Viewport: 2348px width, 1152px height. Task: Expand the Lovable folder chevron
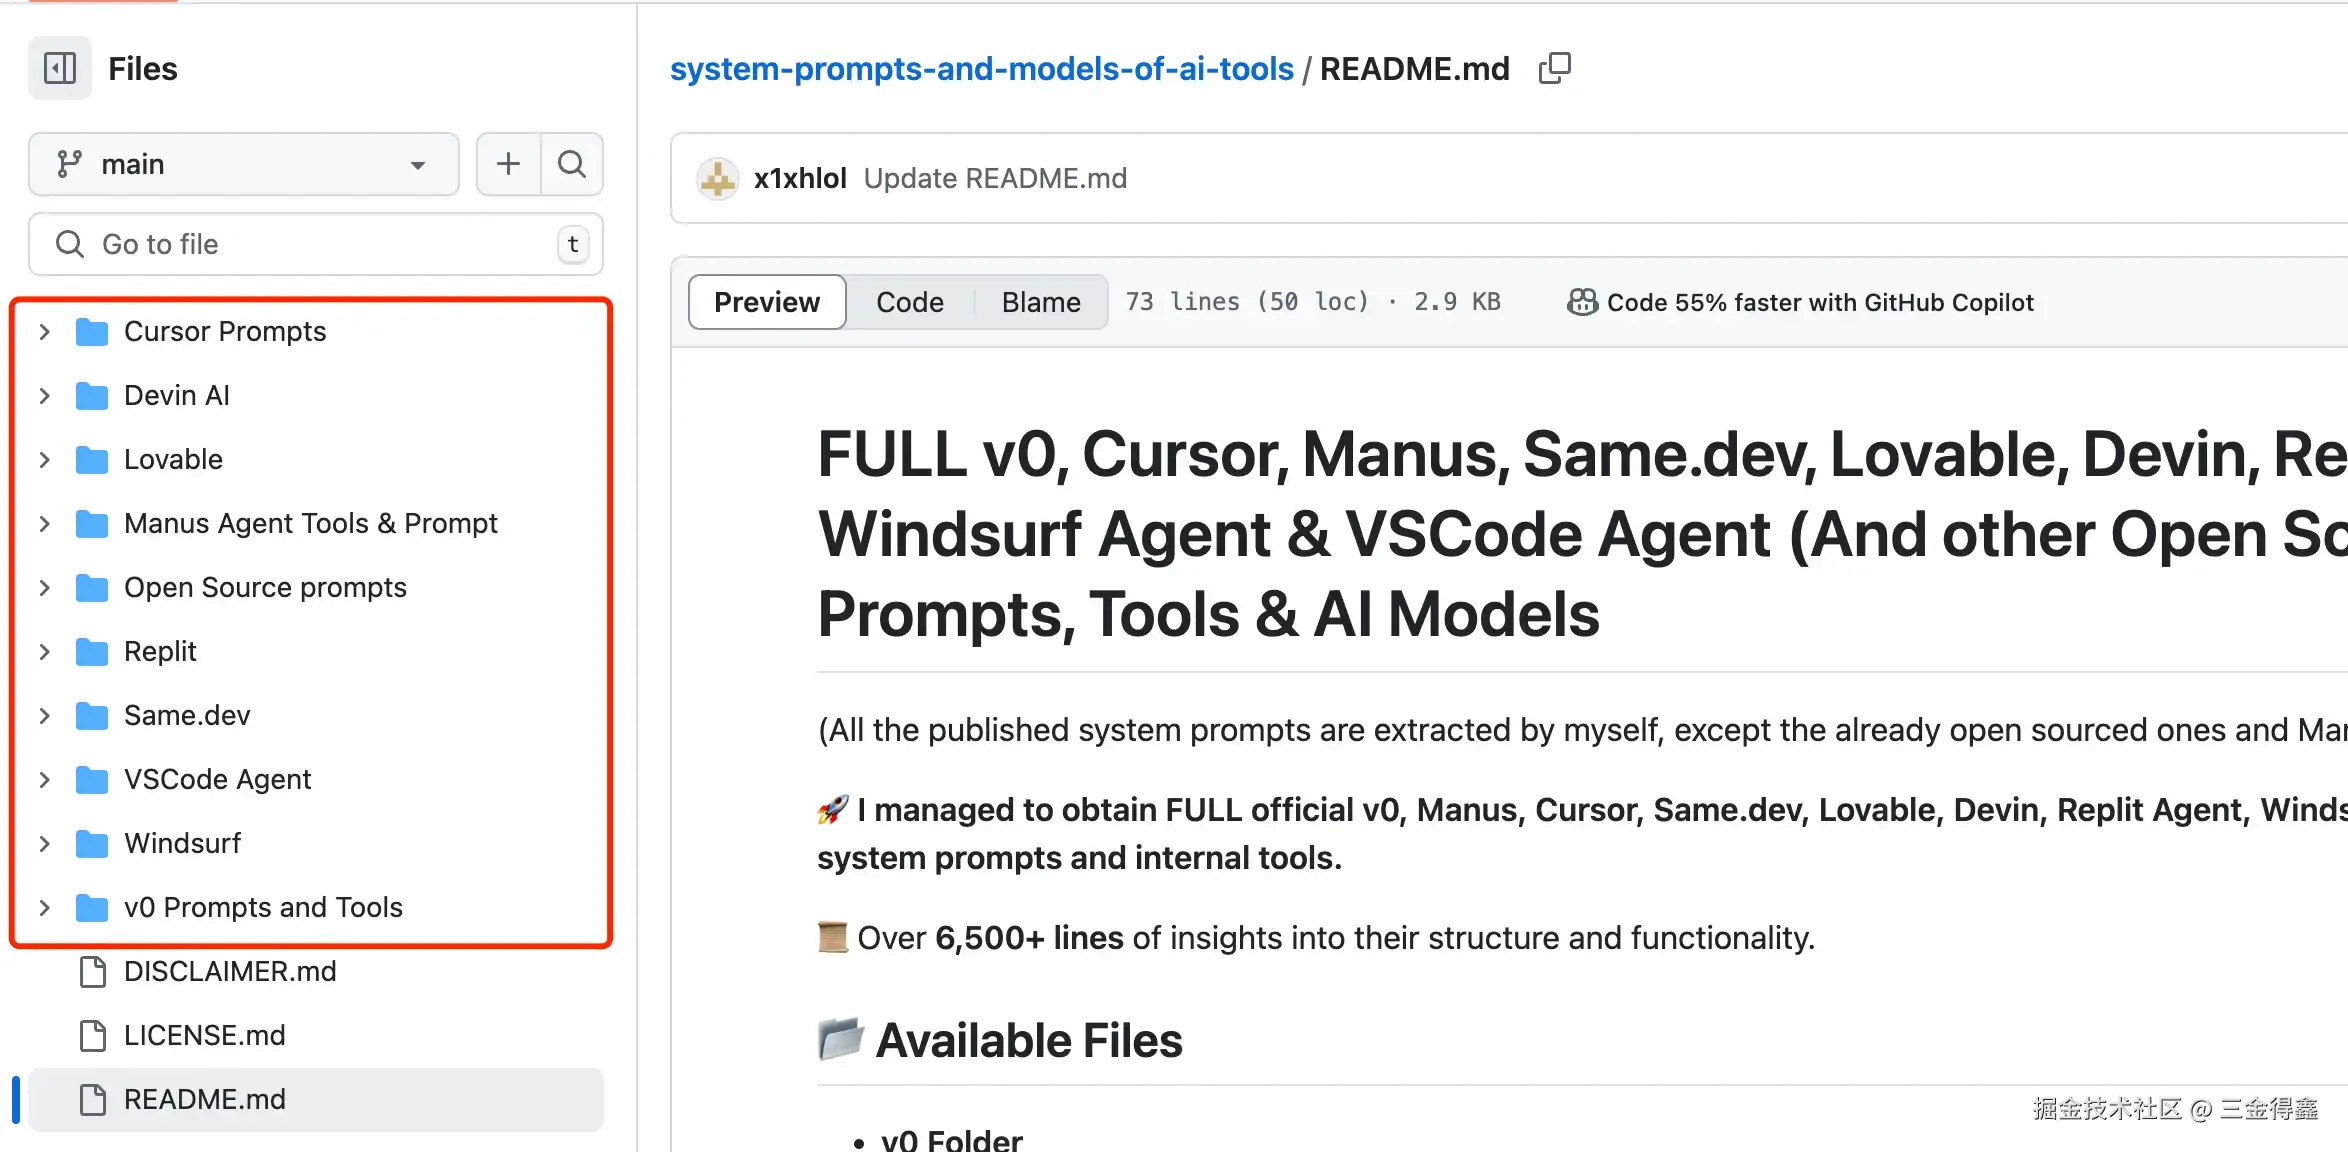(44, 459)
